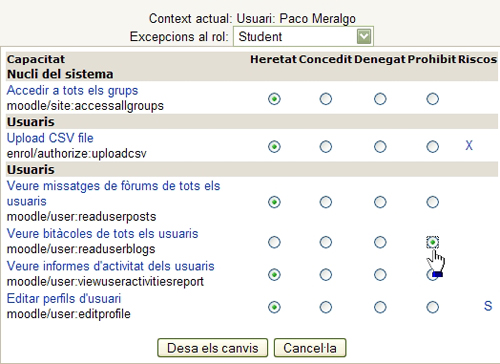
Task: Select Prohibit for Accedir a tots els grups
Action: tap(433, 99)
